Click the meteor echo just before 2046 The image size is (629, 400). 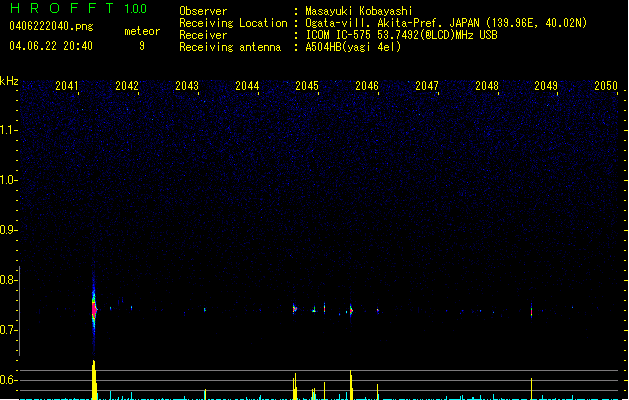point(351,310)
